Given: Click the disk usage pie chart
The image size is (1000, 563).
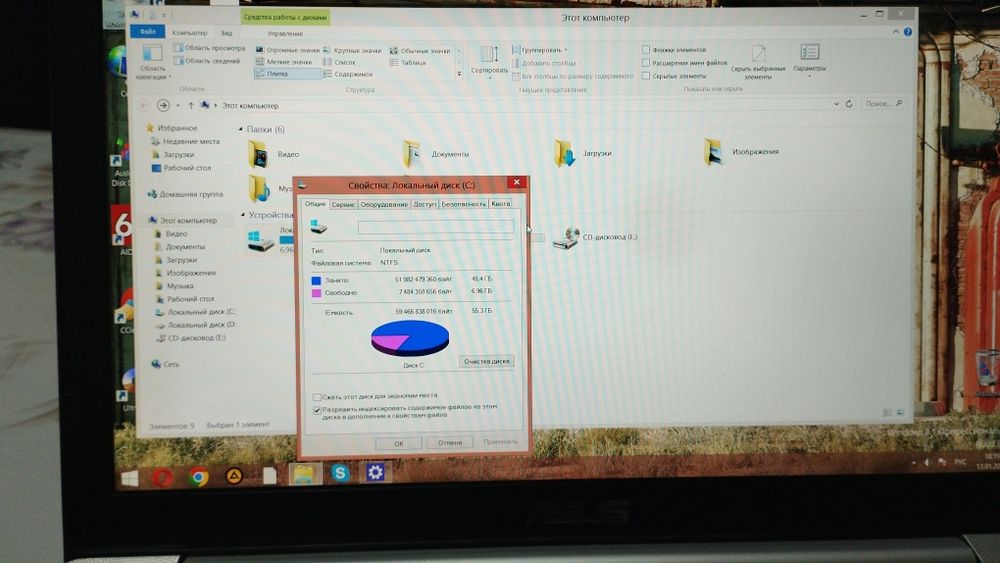Looking at the screenshot, I should tap(410, 338).
